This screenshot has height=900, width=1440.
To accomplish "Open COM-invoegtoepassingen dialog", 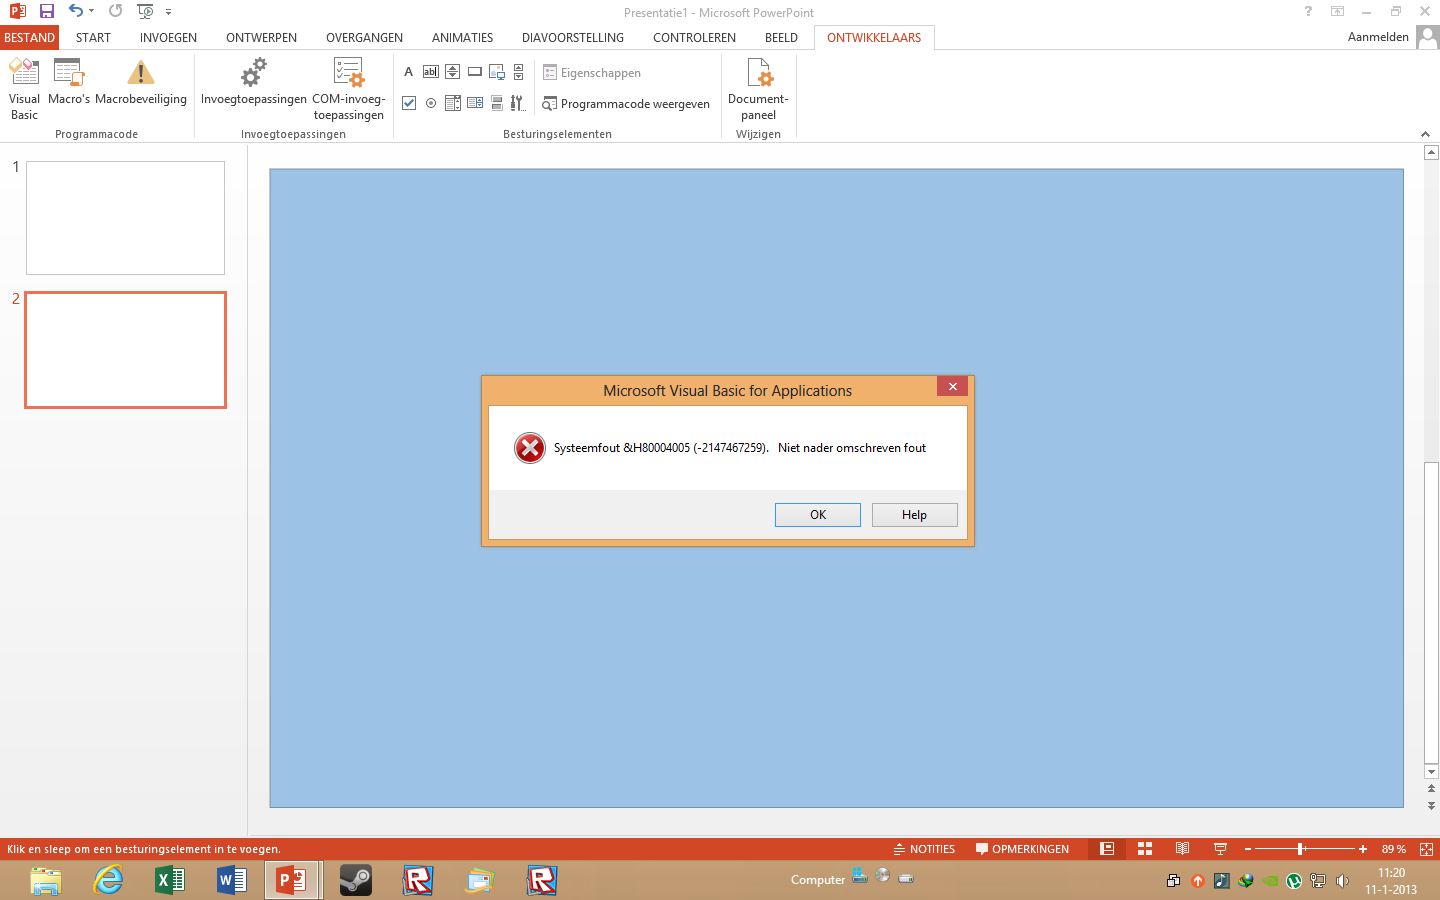I will 349,89.
